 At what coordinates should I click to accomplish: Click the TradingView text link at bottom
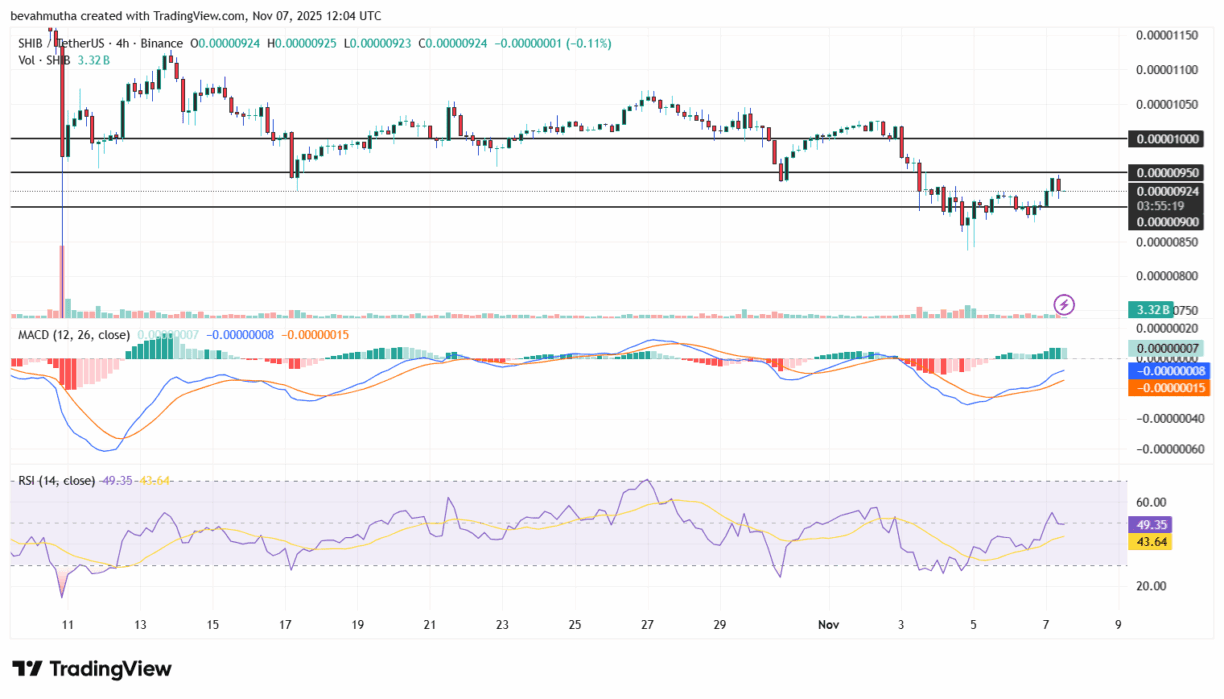click(x=110, y=669)
